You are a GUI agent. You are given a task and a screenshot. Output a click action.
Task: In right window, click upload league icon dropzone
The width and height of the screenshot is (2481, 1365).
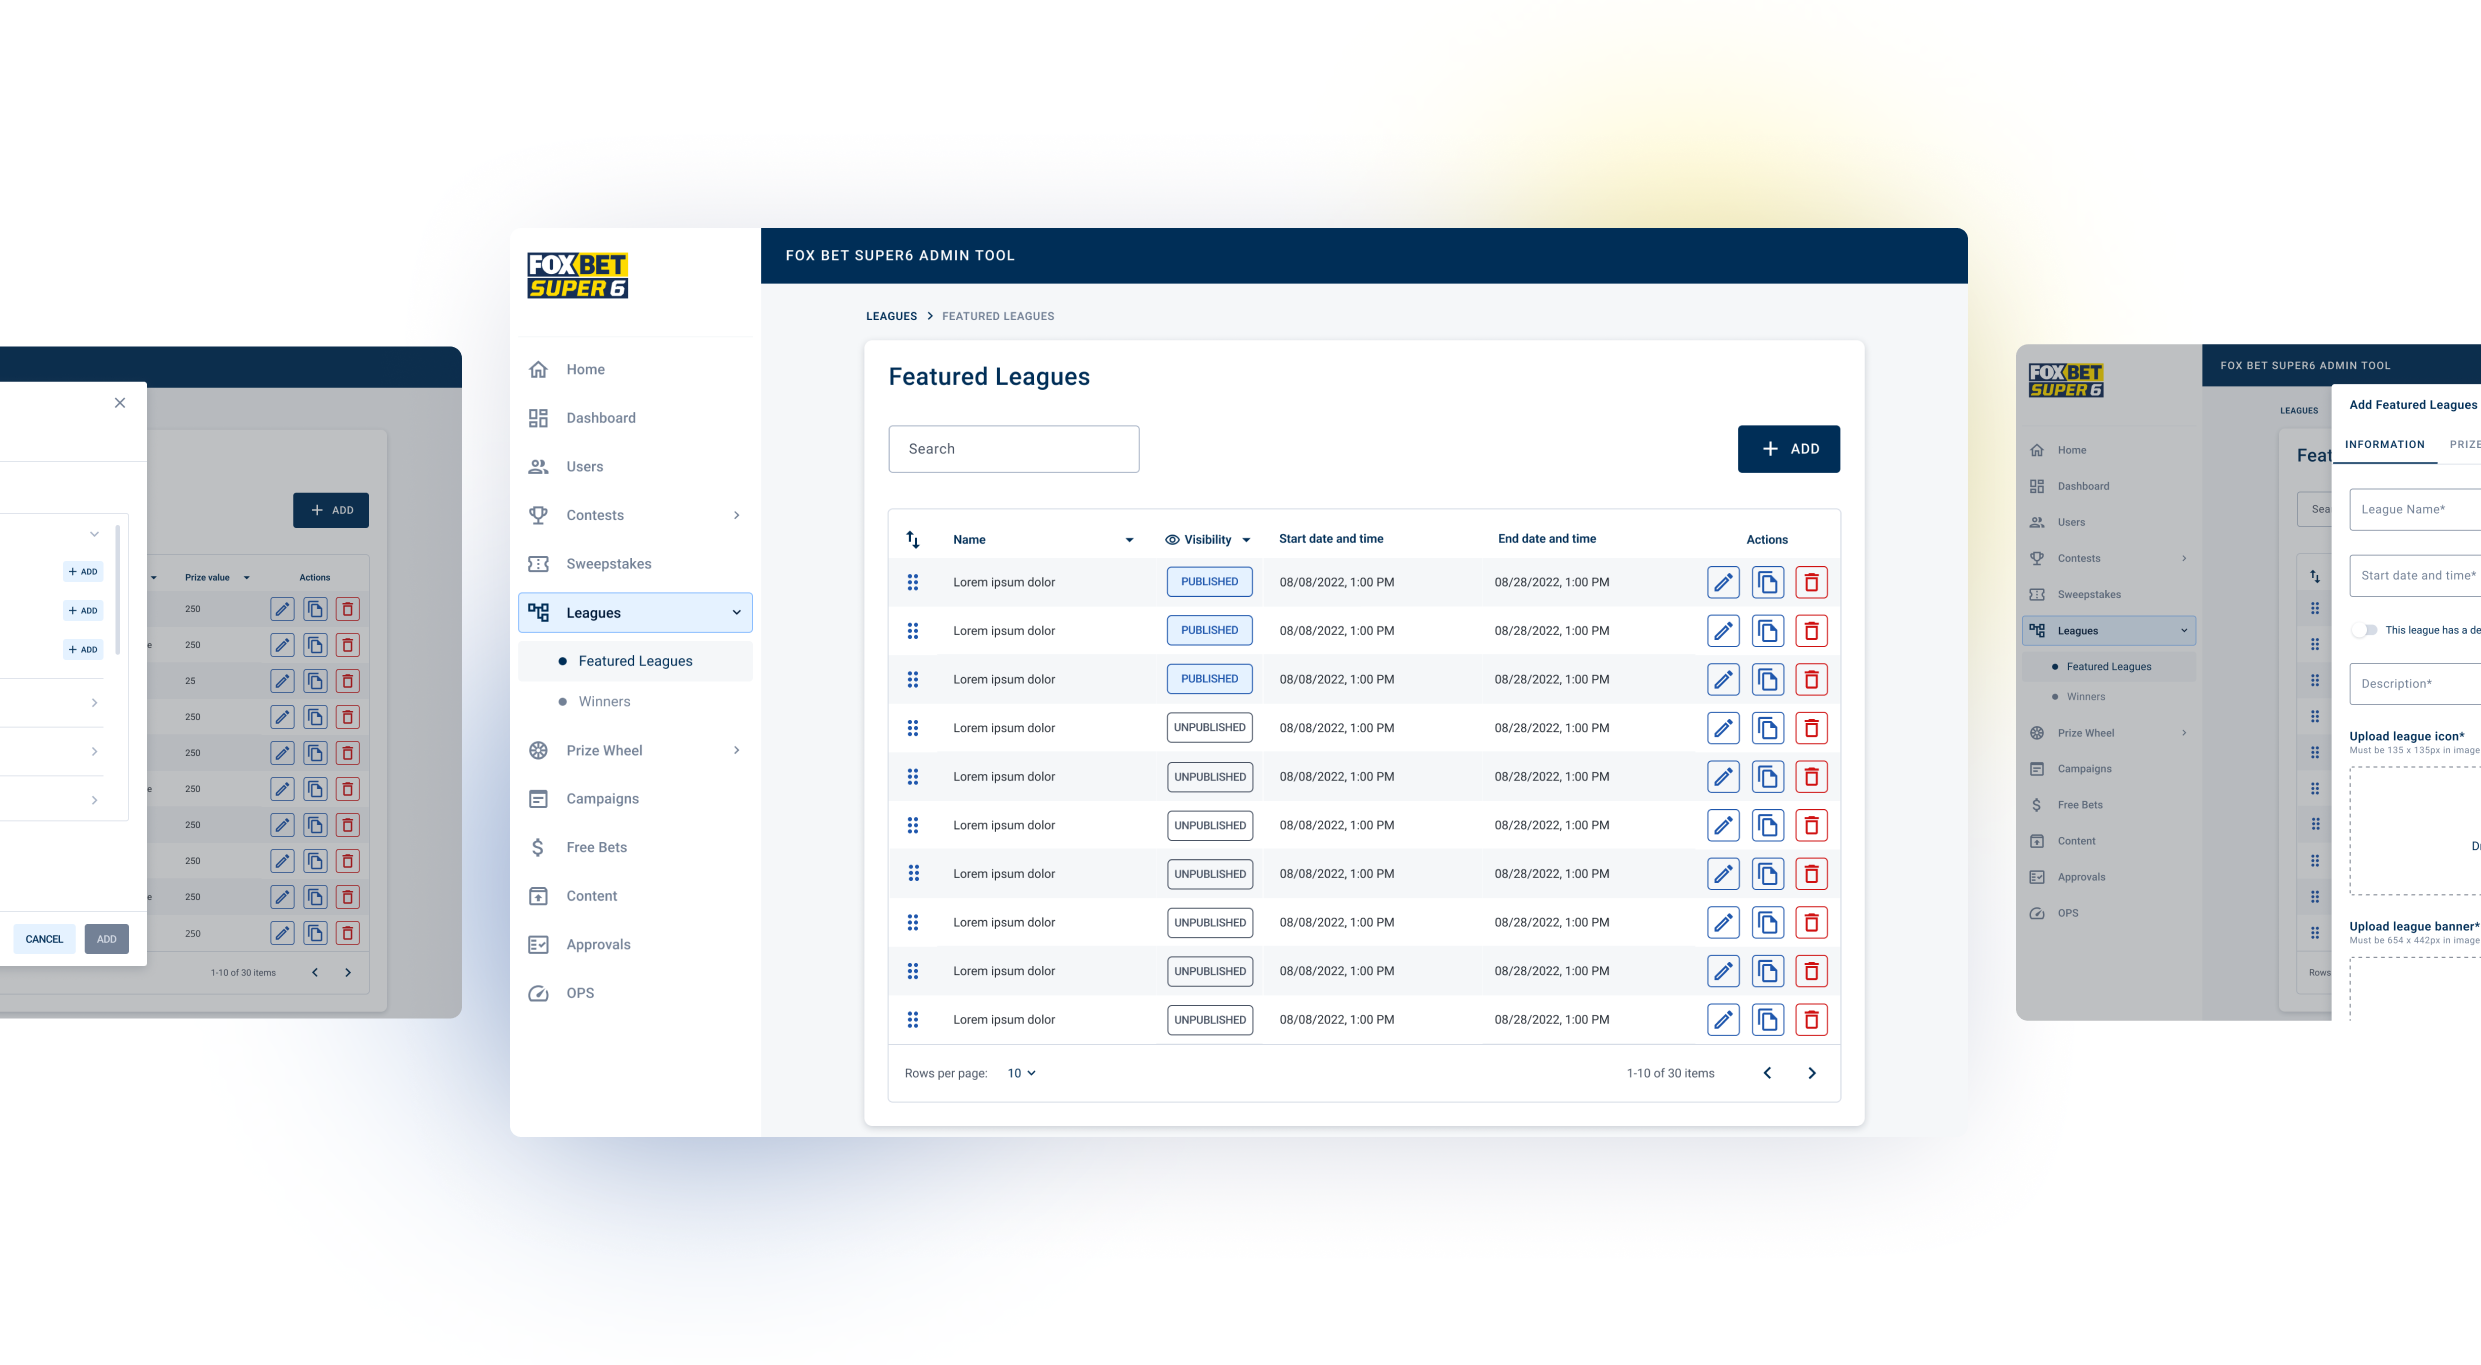[x=2415, y=831]
